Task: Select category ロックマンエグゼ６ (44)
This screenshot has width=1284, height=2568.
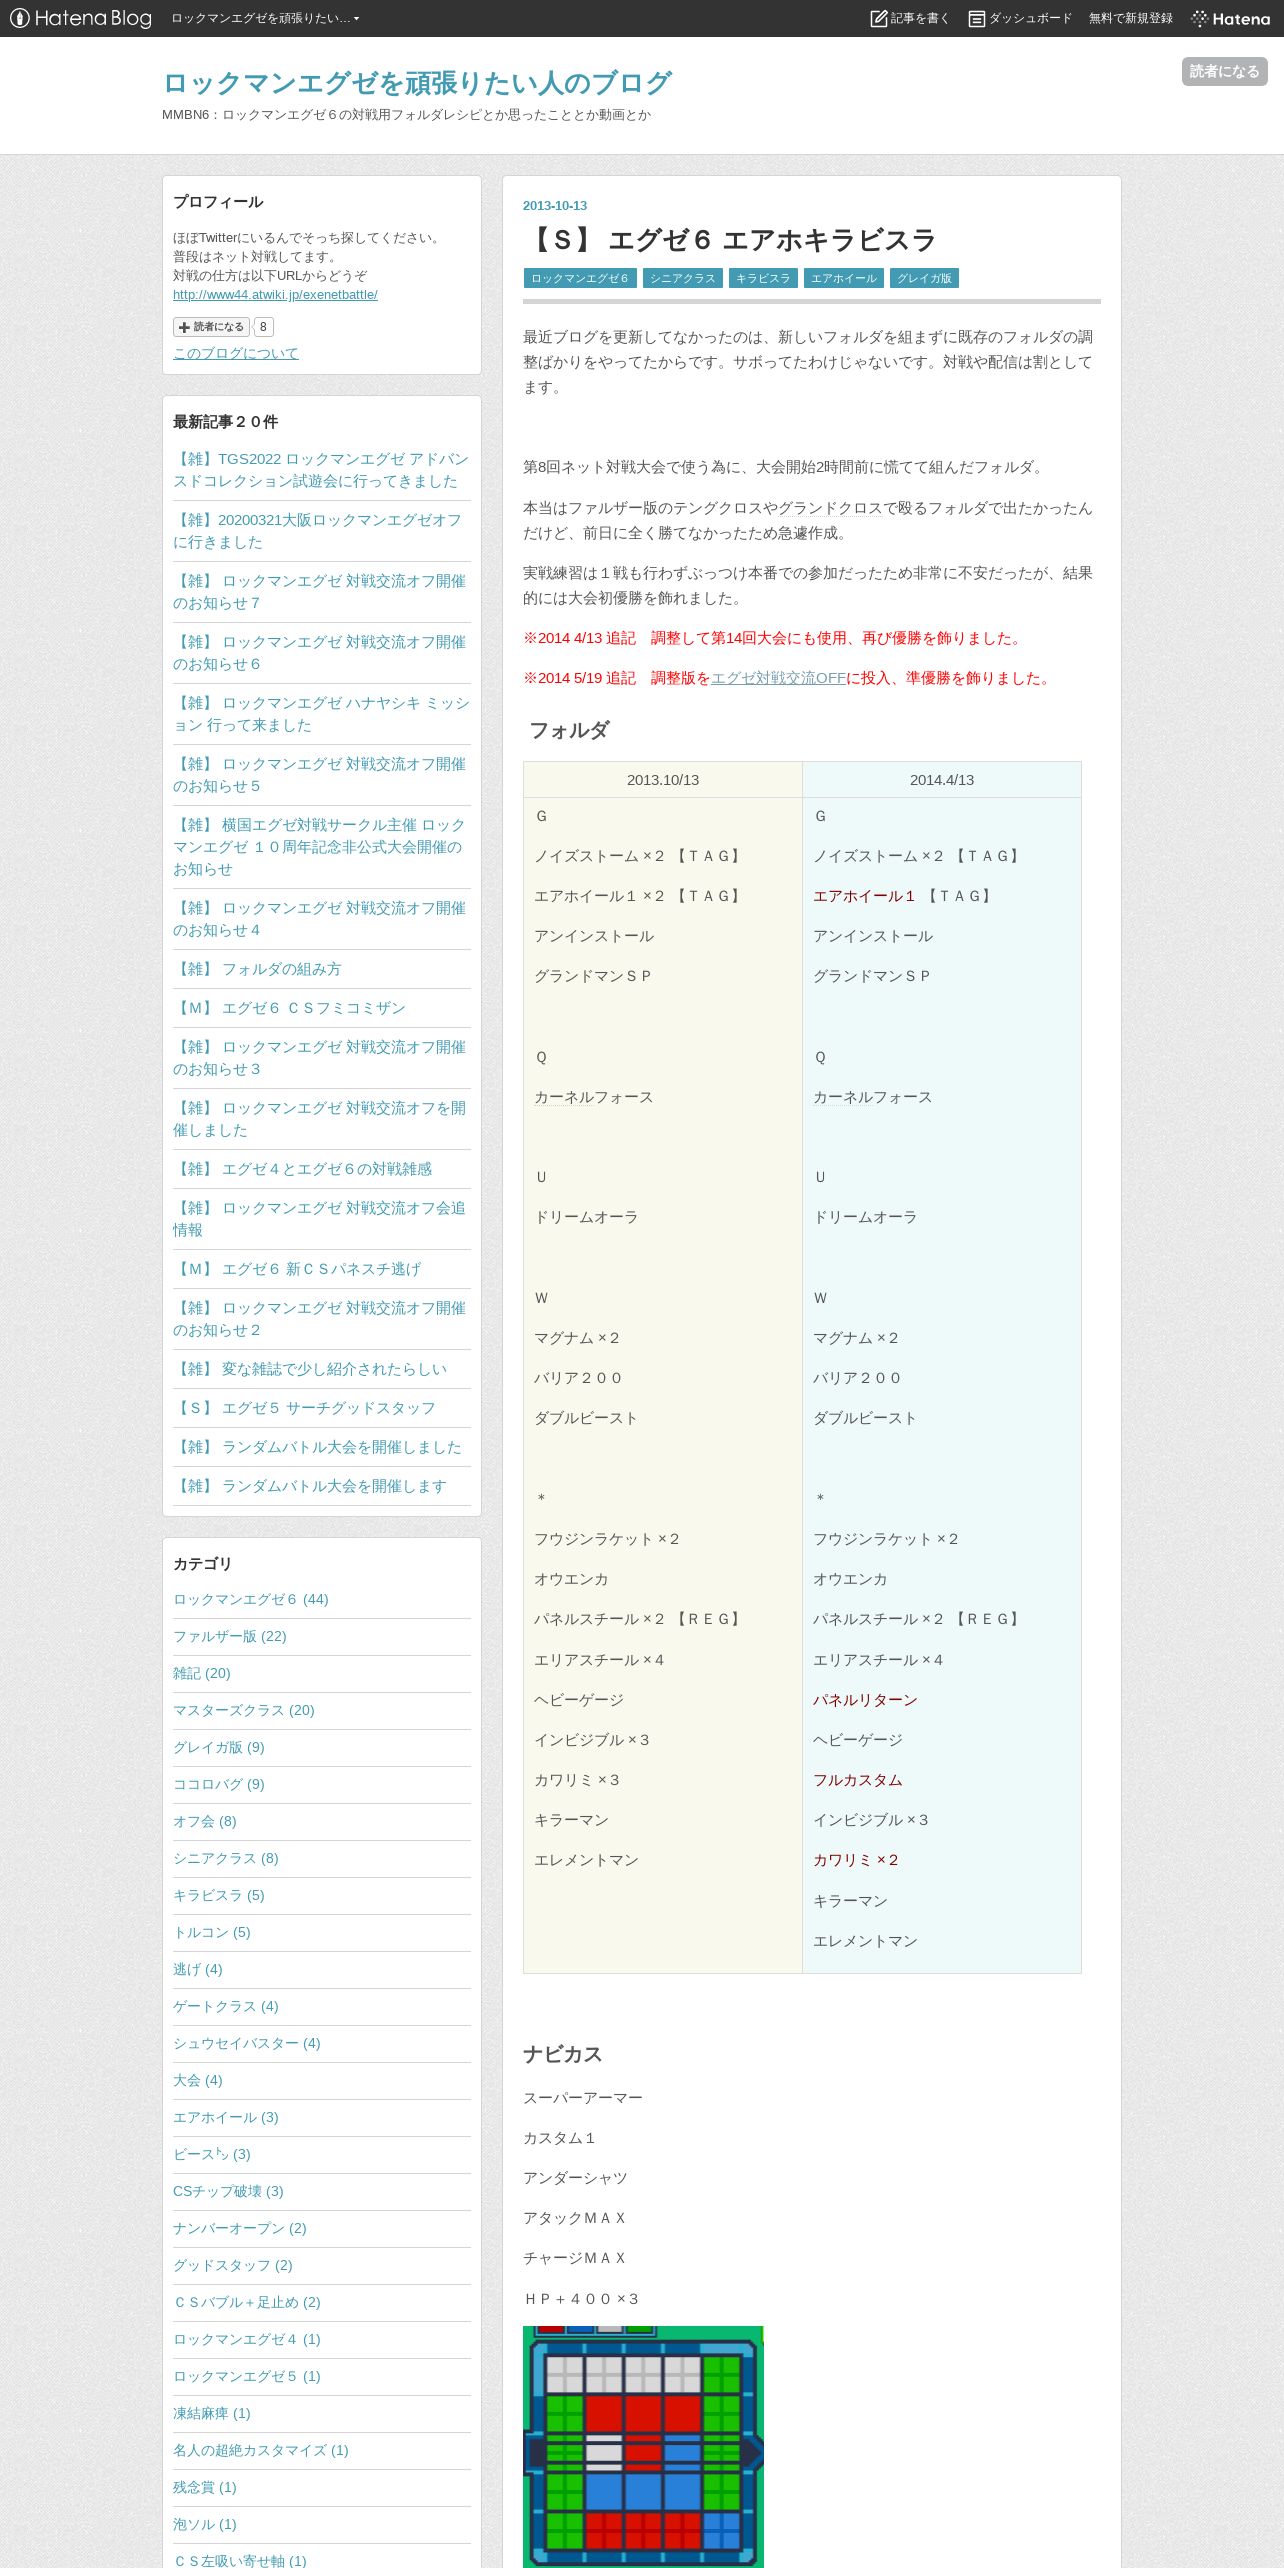Action: coord(251,1599)
